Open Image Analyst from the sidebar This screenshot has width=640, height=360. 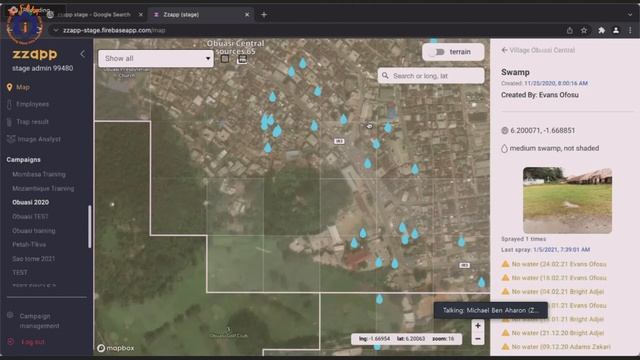click(x=39, y=139)
